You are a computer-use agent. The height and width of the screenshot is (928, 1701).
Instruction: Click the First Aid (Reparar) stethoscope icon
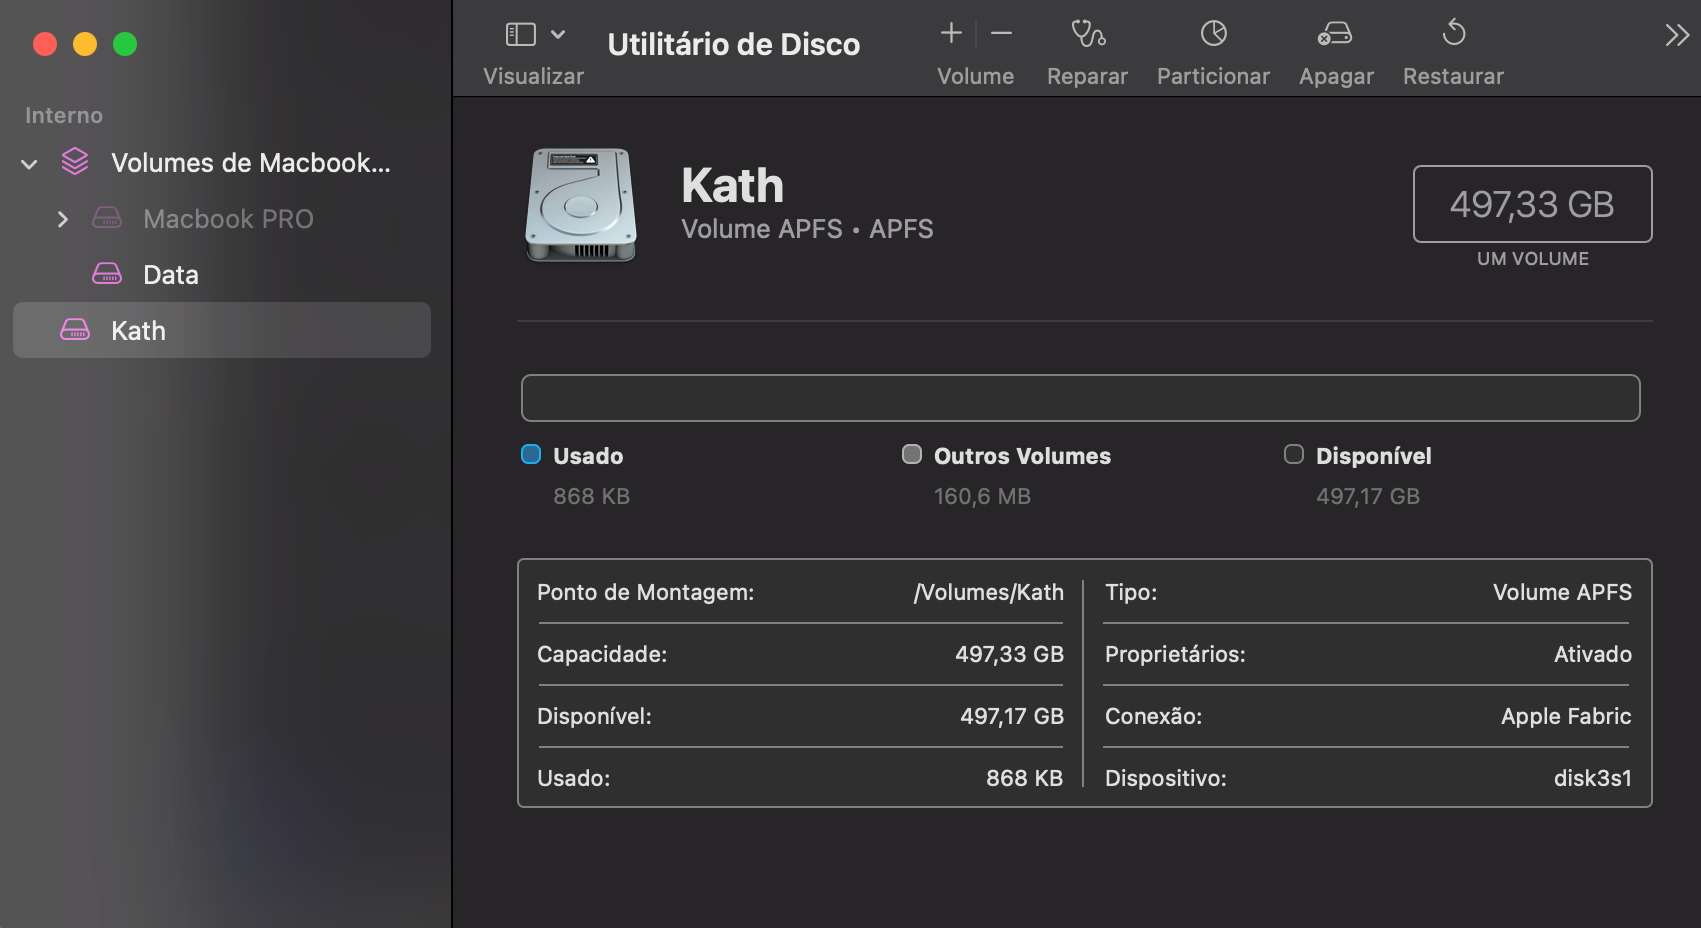tap(1087, 35)
